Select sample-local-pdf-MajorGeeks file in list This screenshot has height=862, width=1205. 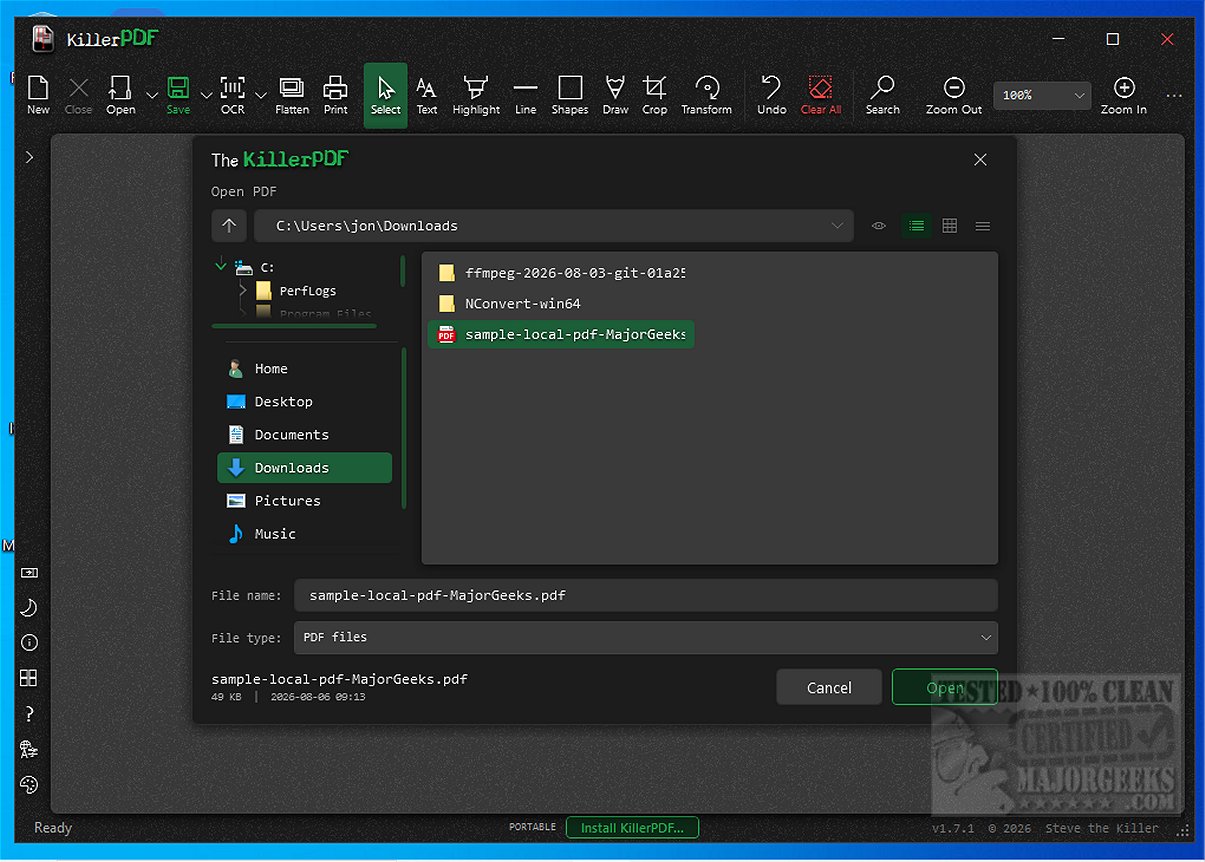[x=562, y=335]
